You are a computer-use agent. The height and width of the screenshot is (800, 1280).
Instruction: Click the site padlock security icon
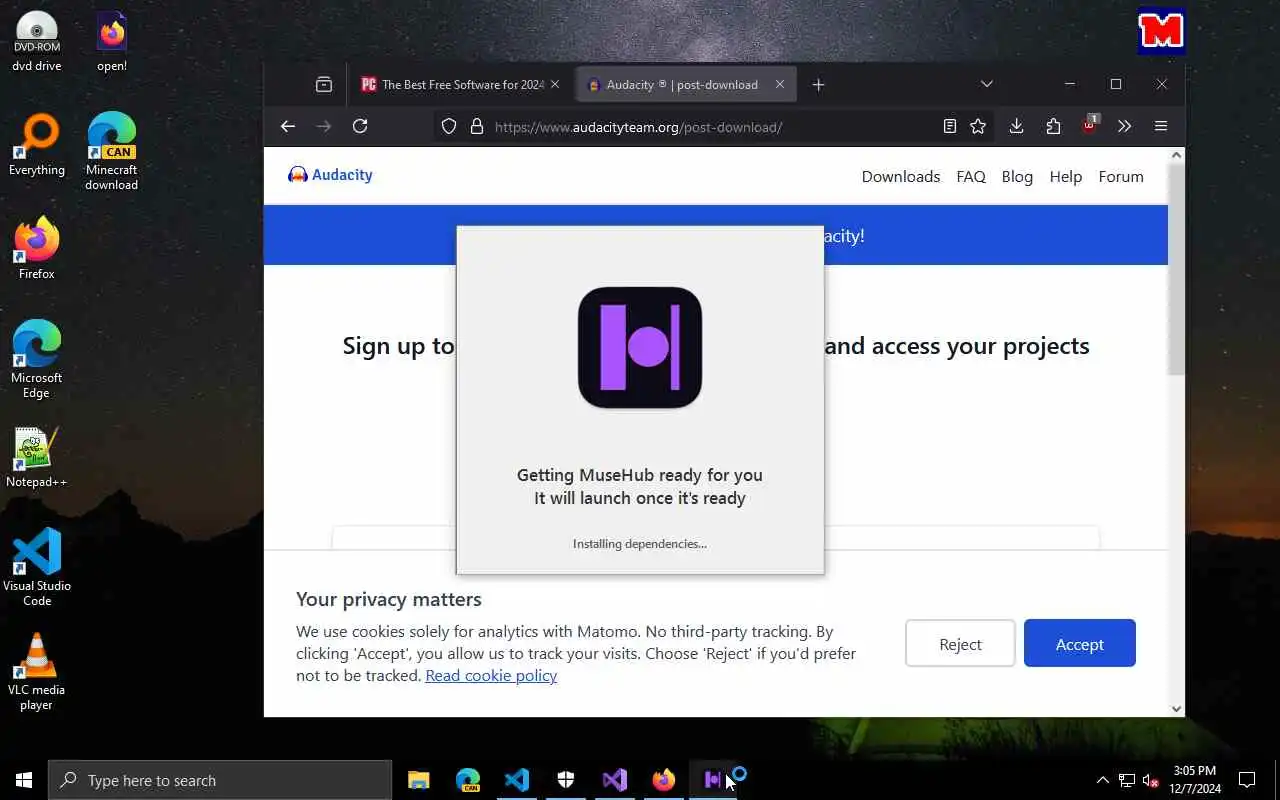click(477, 127)
